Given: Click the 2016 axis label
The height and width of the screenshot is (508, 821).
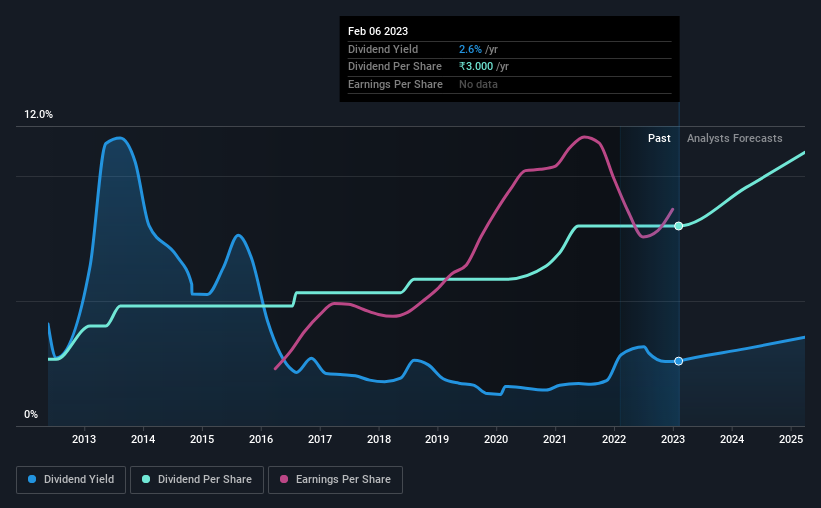Looking at the screenshot, I should coord(261,439).
